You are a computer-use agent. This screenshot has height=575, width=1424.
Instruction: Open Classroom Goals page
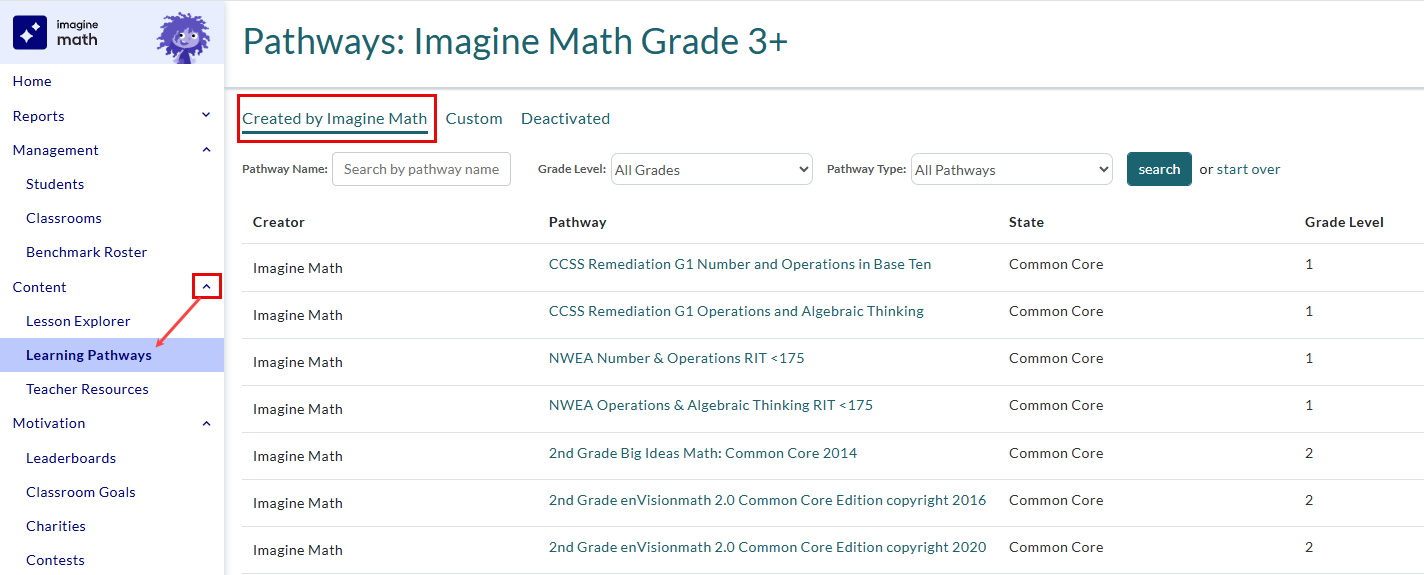(81, 492)
